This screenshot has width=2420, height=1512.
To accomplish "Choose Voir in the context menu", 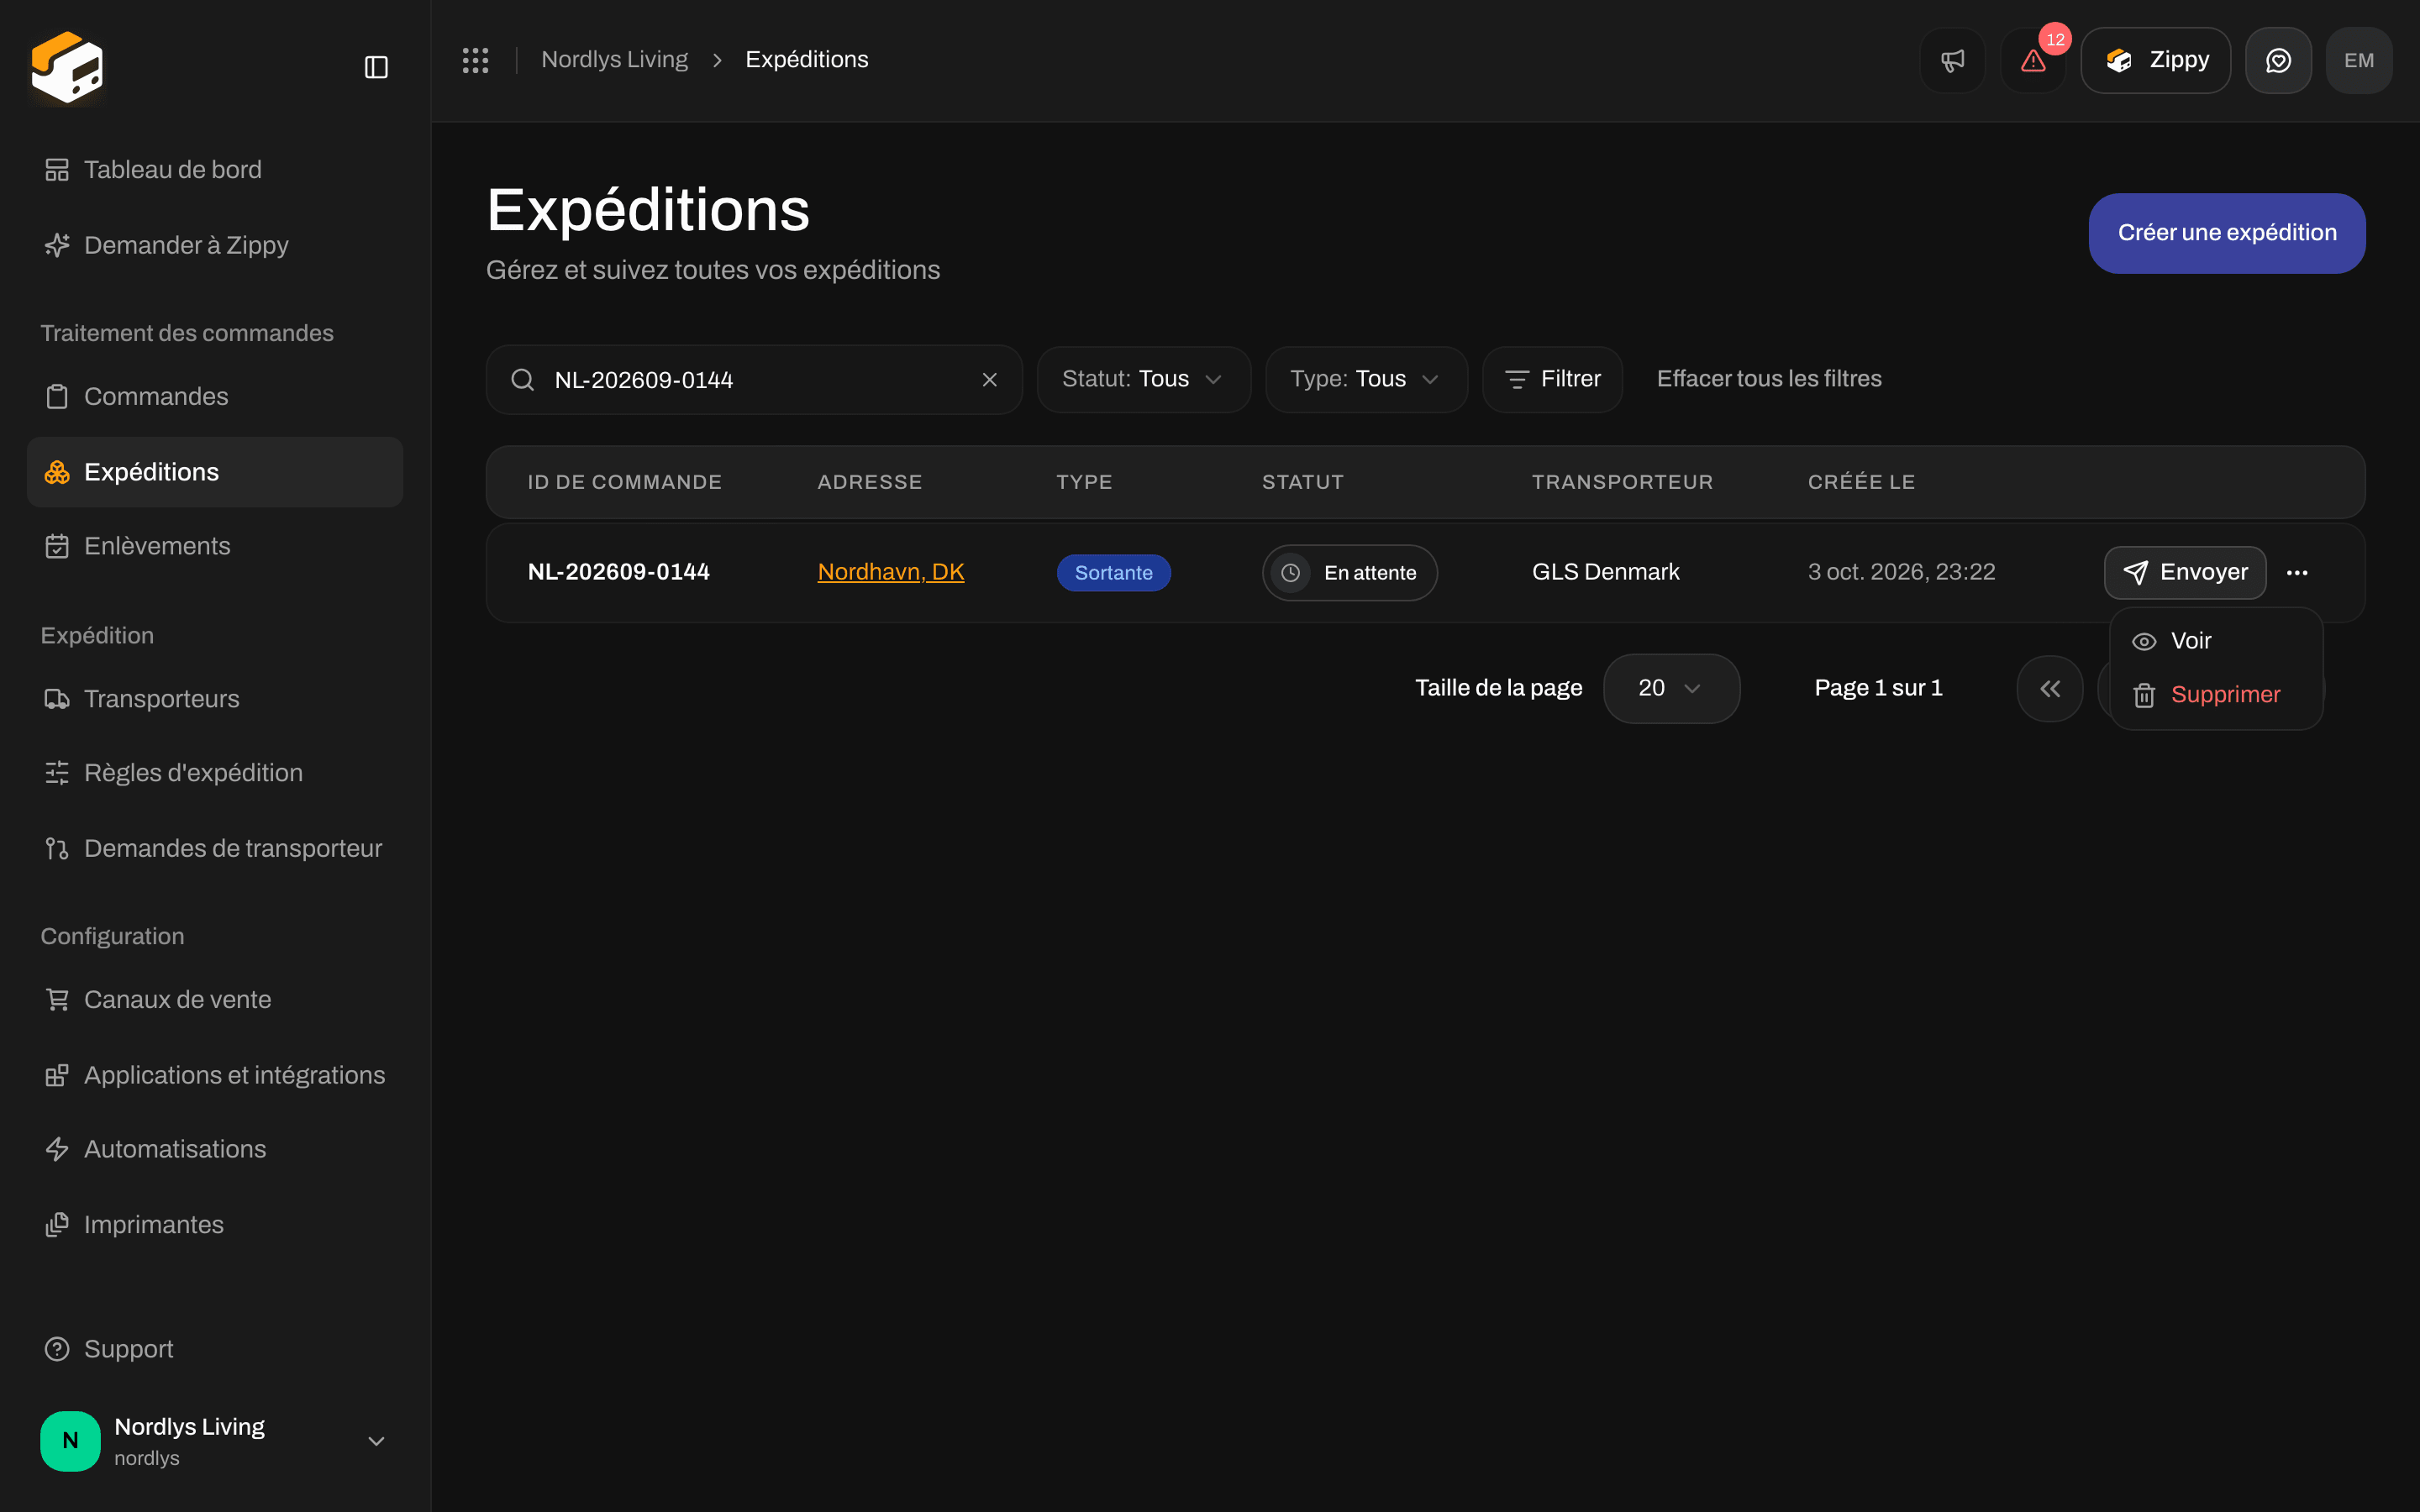I will pos(2215,641).
